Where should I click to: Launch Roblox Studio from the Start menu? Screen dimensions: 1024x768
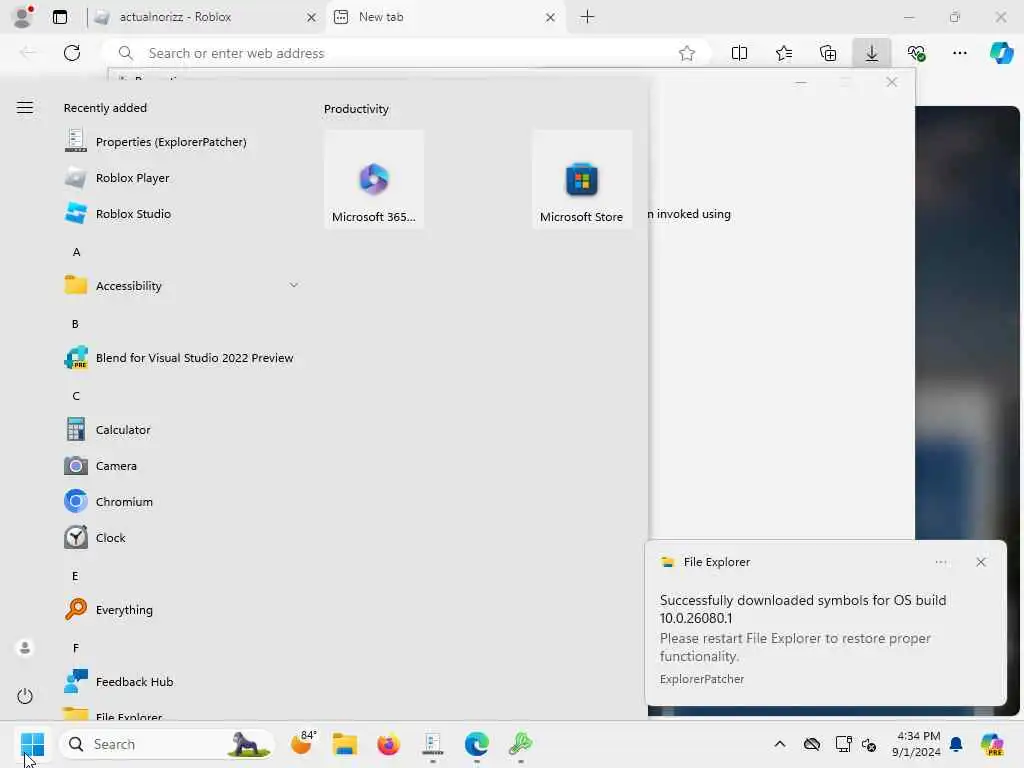coord(118,214)
